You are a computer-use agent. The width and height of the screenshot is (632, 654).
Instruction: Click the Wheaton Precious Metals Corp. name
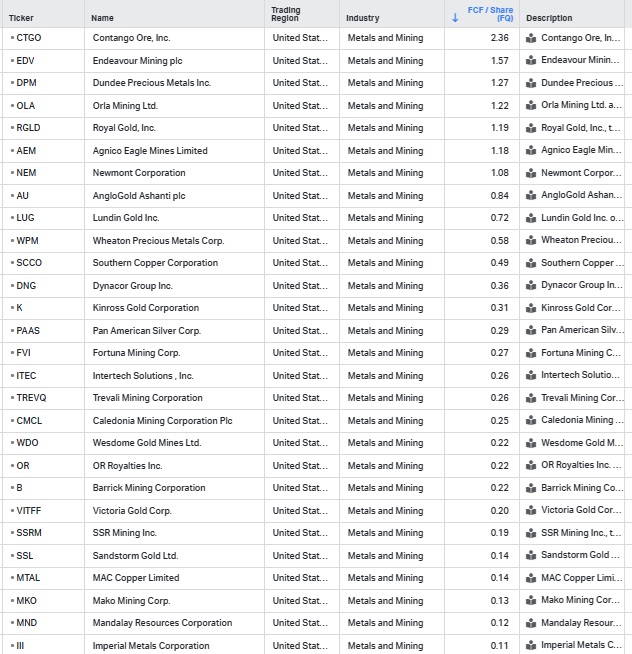coord(159,241)
